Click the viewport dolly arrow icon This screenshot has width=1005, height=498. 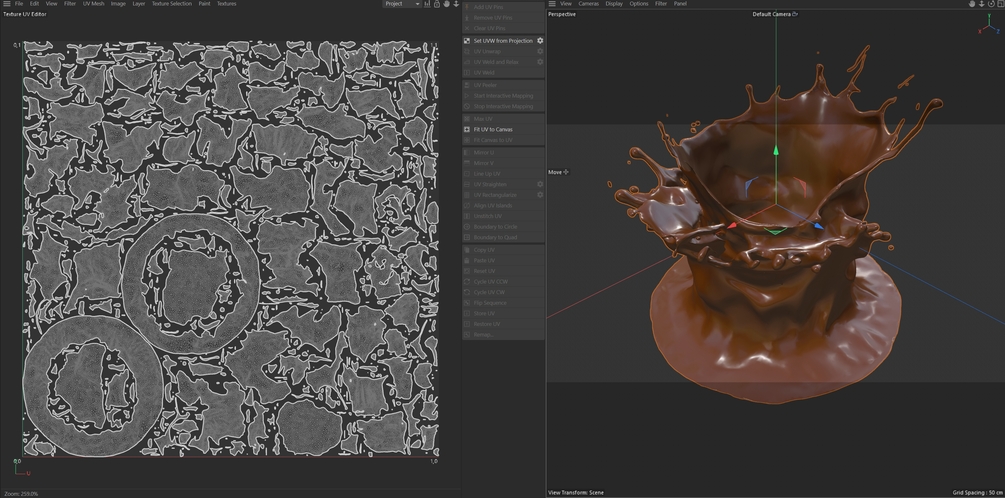pyautogui.click(x=980, y=4)
